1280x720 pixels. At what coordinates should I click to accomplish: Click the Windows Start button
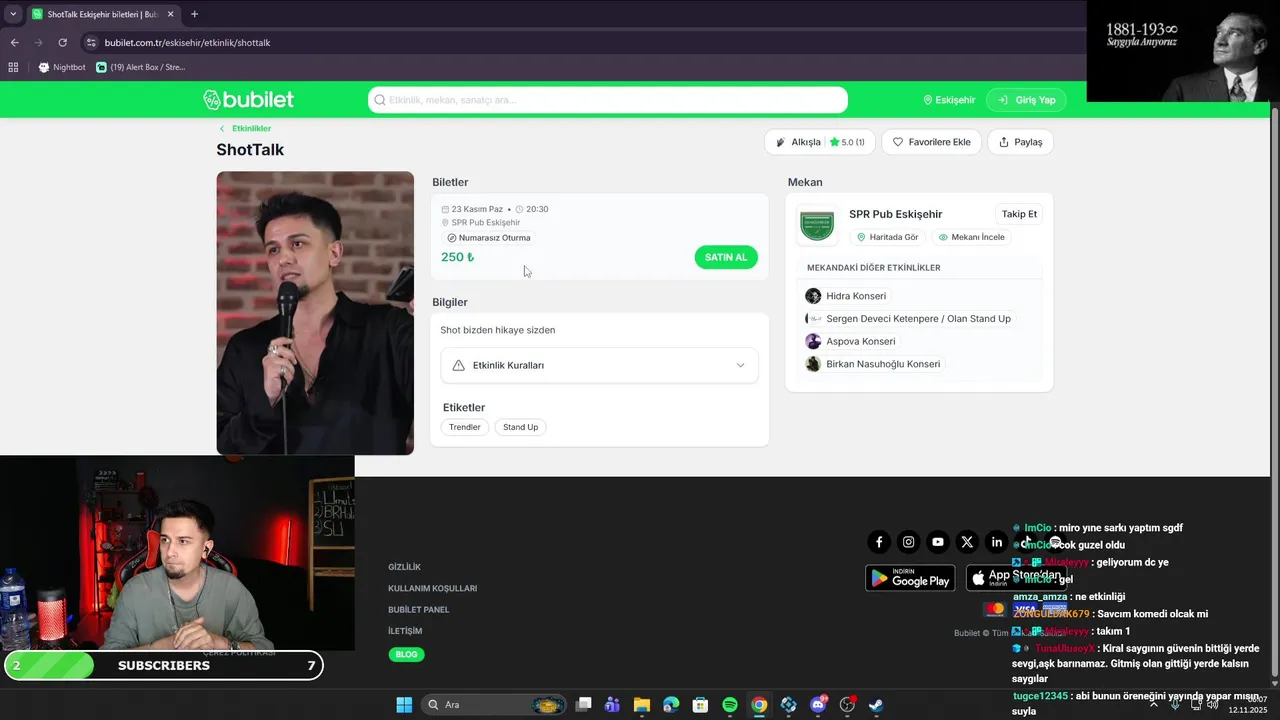click(404, 705)
